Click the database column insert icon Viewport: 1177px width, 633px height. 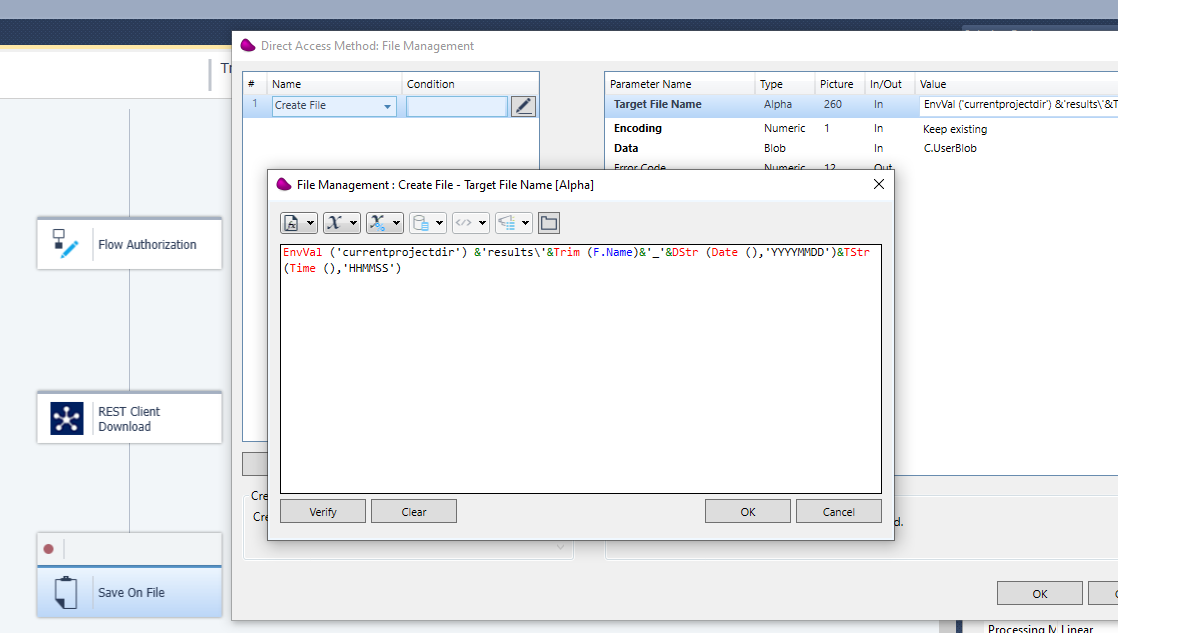pyautogui.click(x=421, y=222)
